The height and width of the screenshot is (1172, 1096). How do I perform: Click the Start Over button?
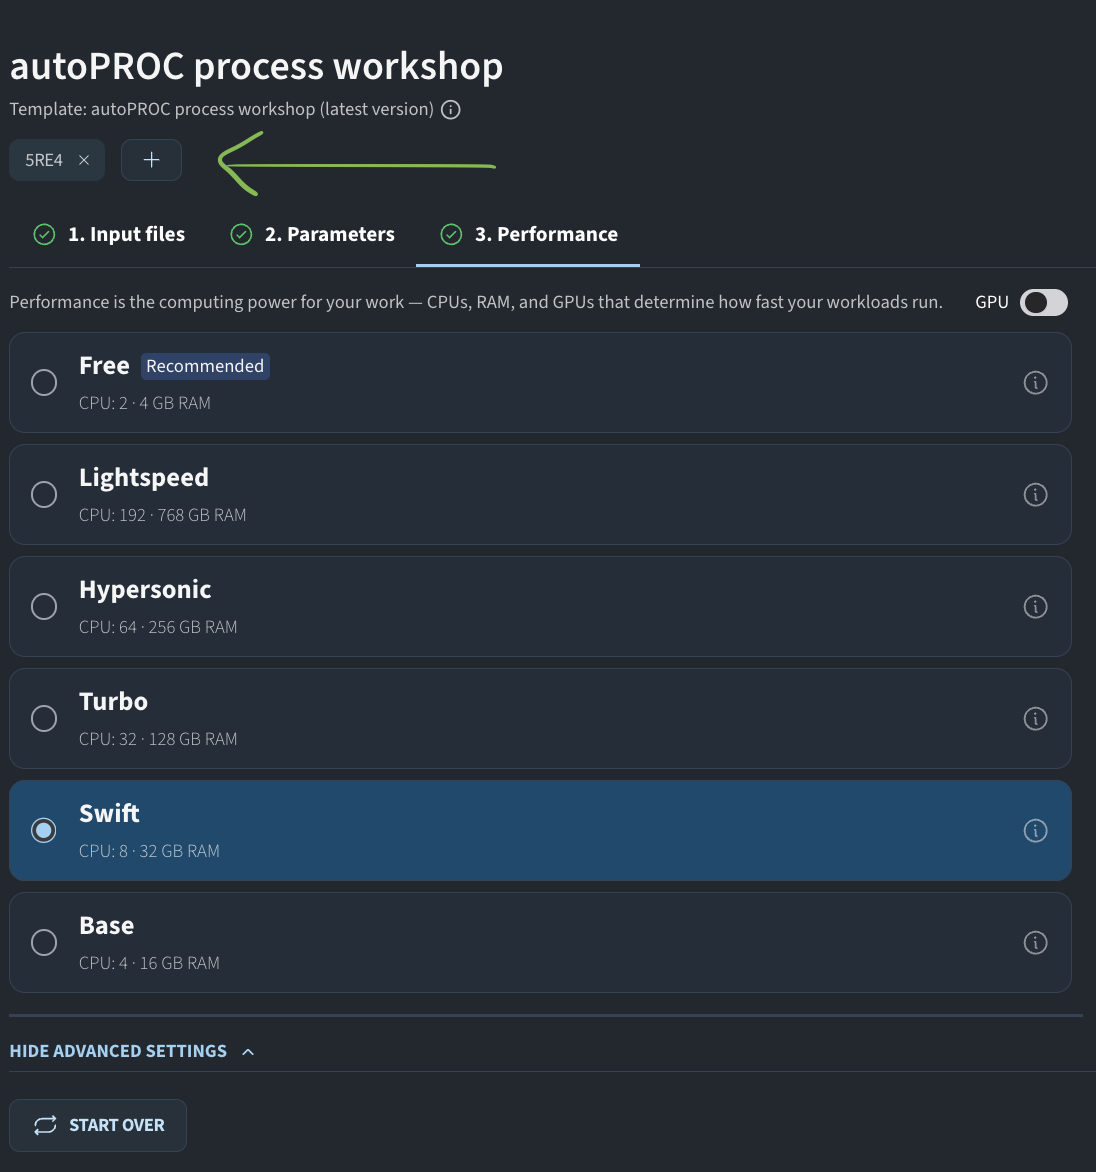click(98, 1126)
